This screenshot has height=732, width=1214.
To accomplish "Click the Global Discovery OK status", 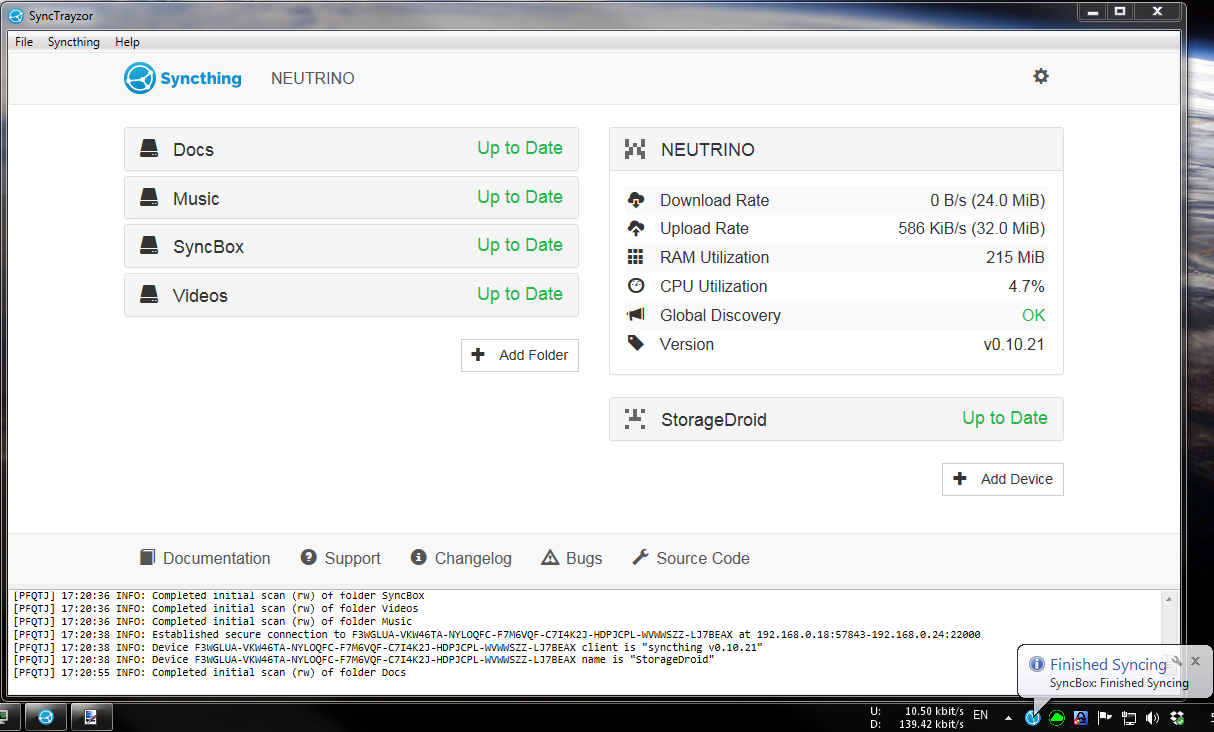I will click(x=1033, y=315).
